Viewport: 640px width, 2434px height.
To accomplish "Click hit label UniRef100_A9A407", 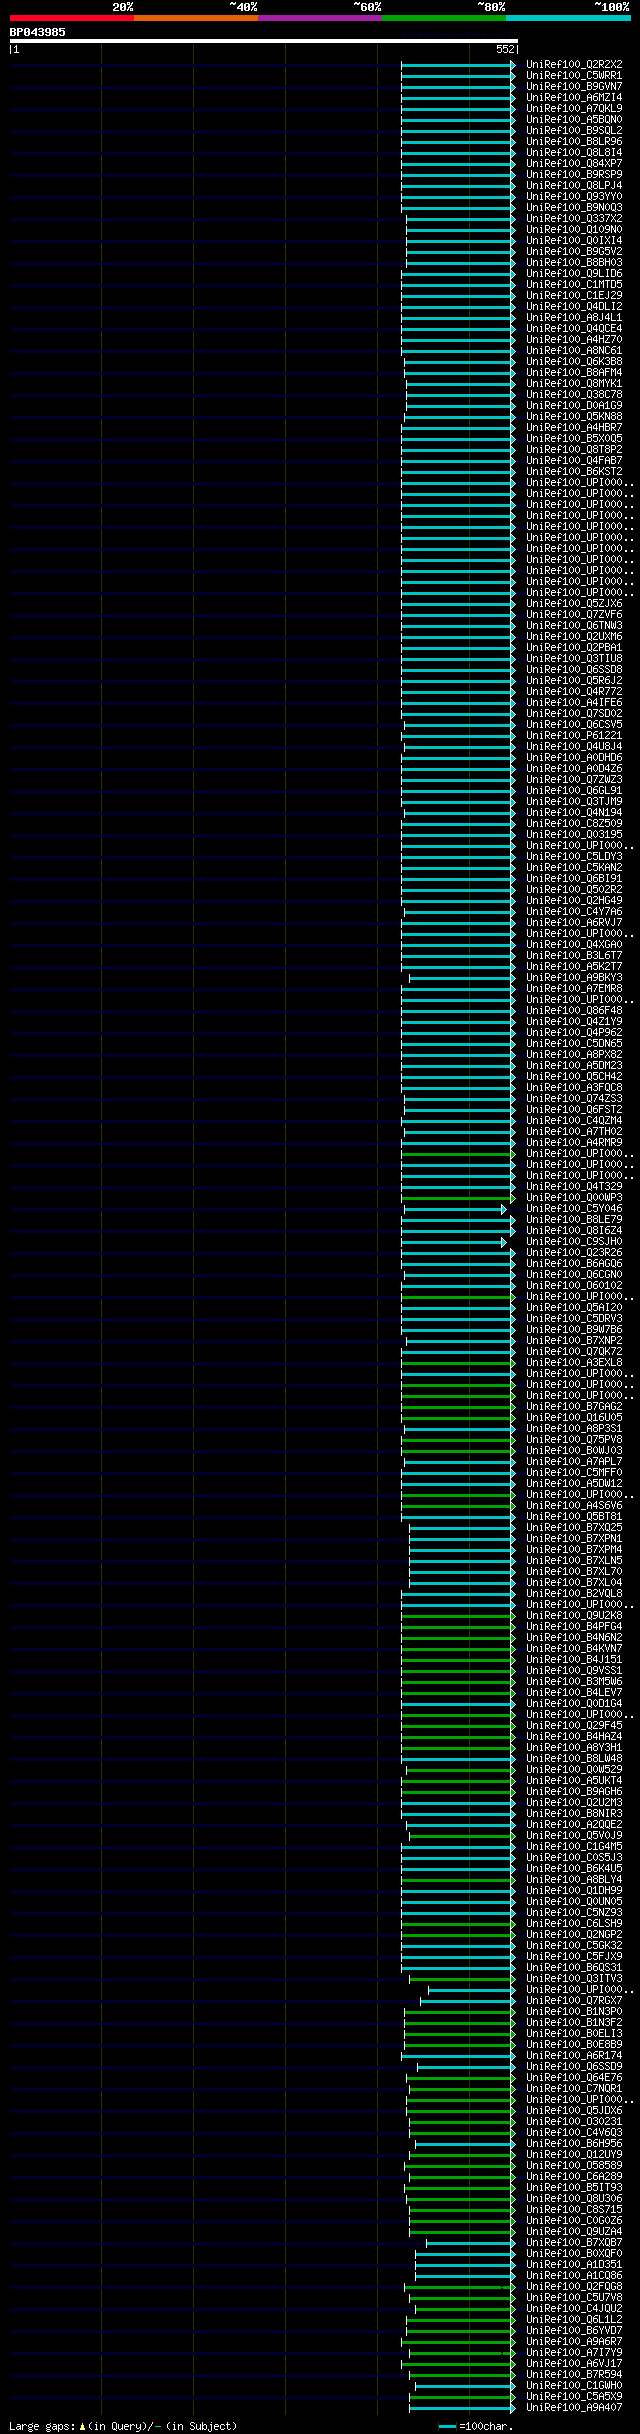I will tap(574, 2408).
